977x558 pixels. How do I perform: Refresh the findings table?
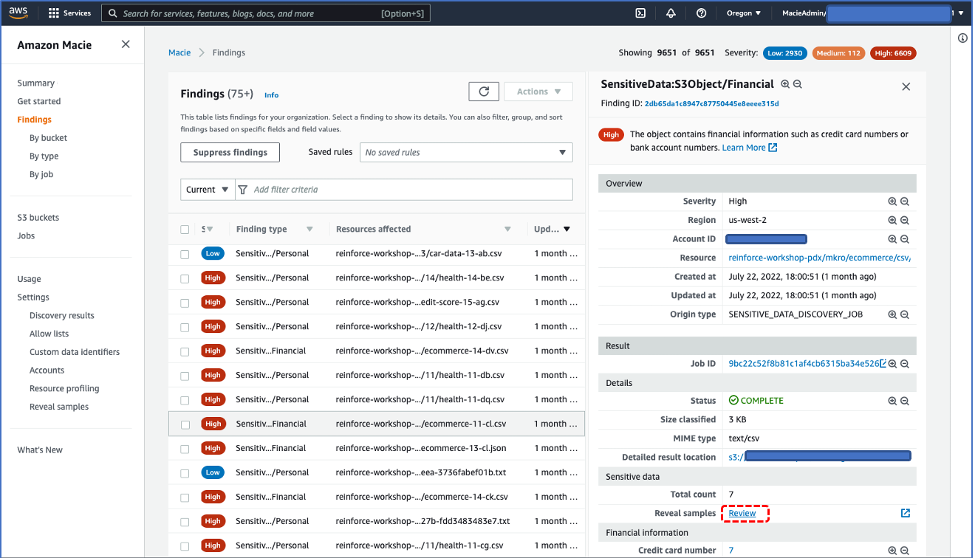483,92
